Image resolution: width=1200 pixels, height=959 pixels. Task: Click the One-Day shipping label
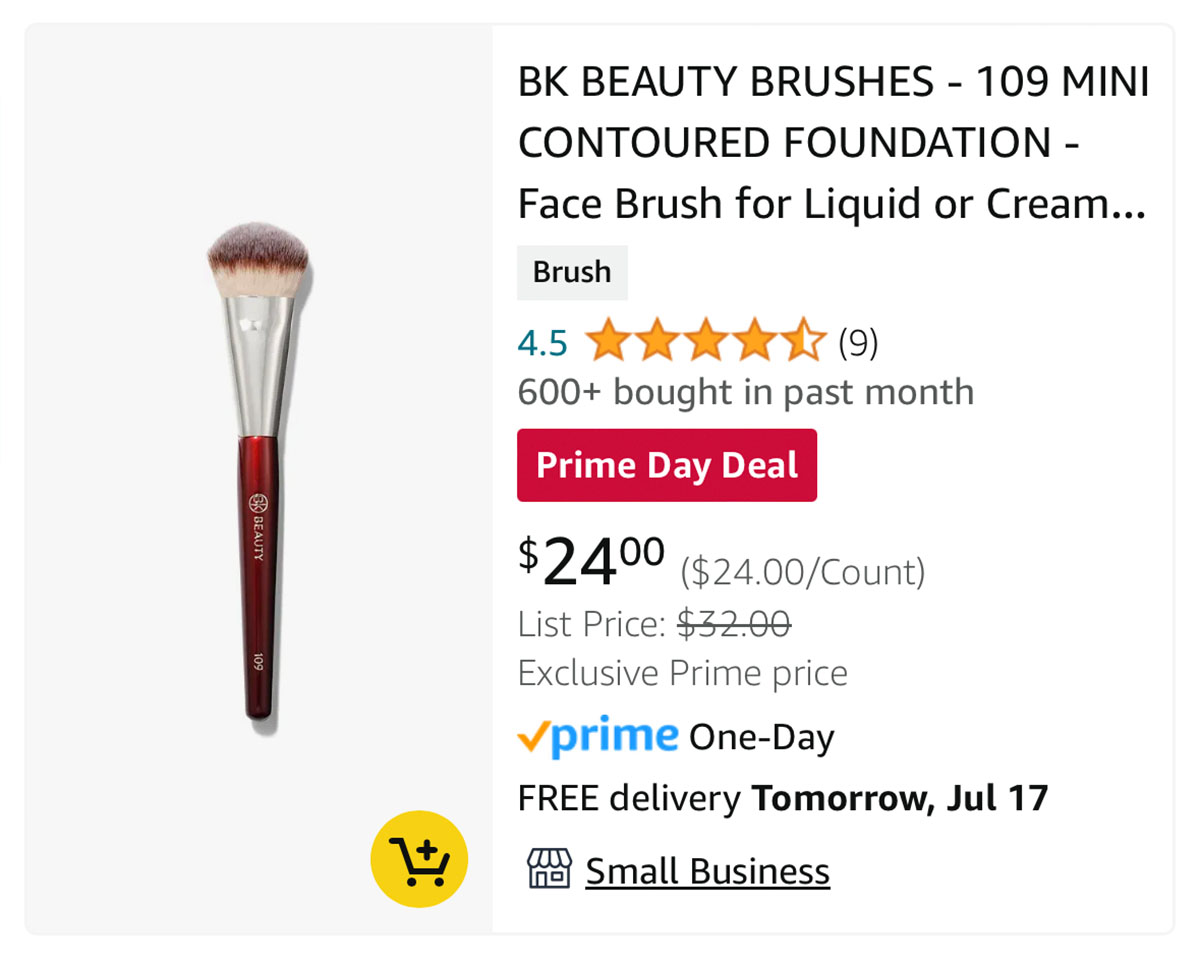click(x=761, y=738)
